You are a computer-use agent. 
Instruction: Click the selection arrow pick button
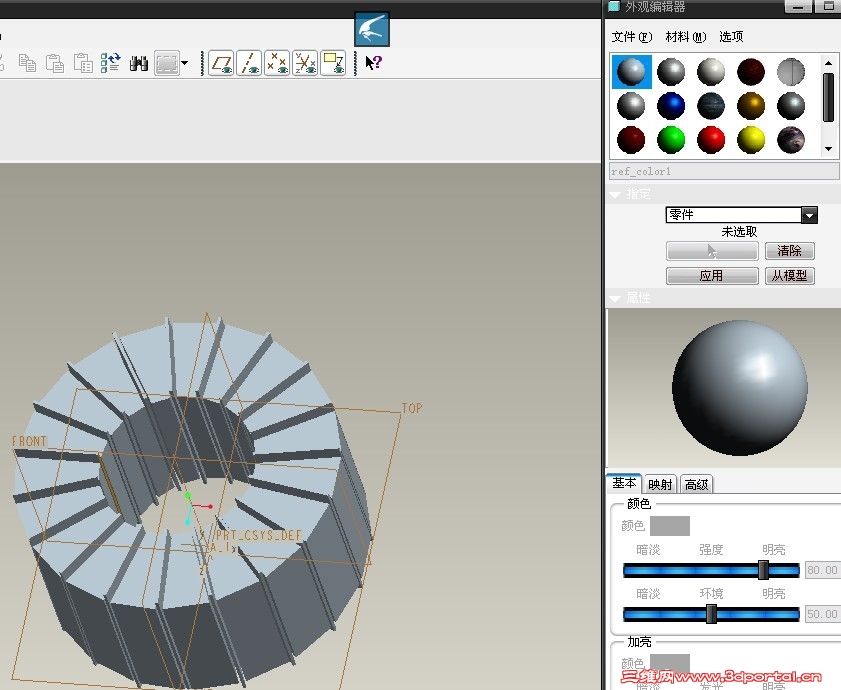712,251
